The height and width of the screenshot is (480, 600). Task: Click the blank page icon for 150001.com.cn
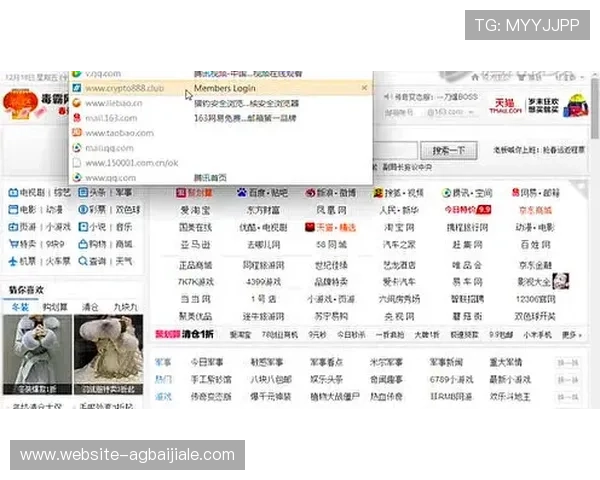pos(77,163)
